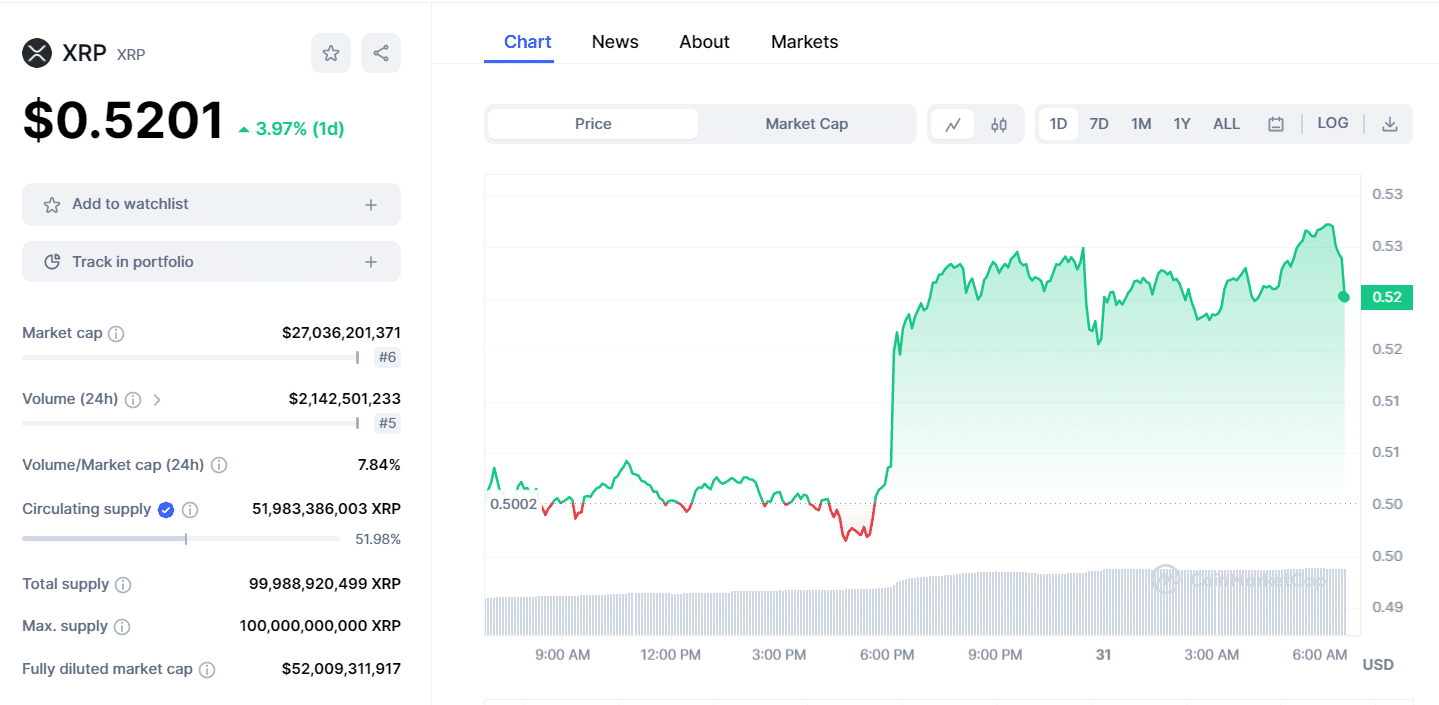The width and height of the screenshot is (1439, 705).
Task: Click the green current price dot on chart
Action: [1344, 297]
